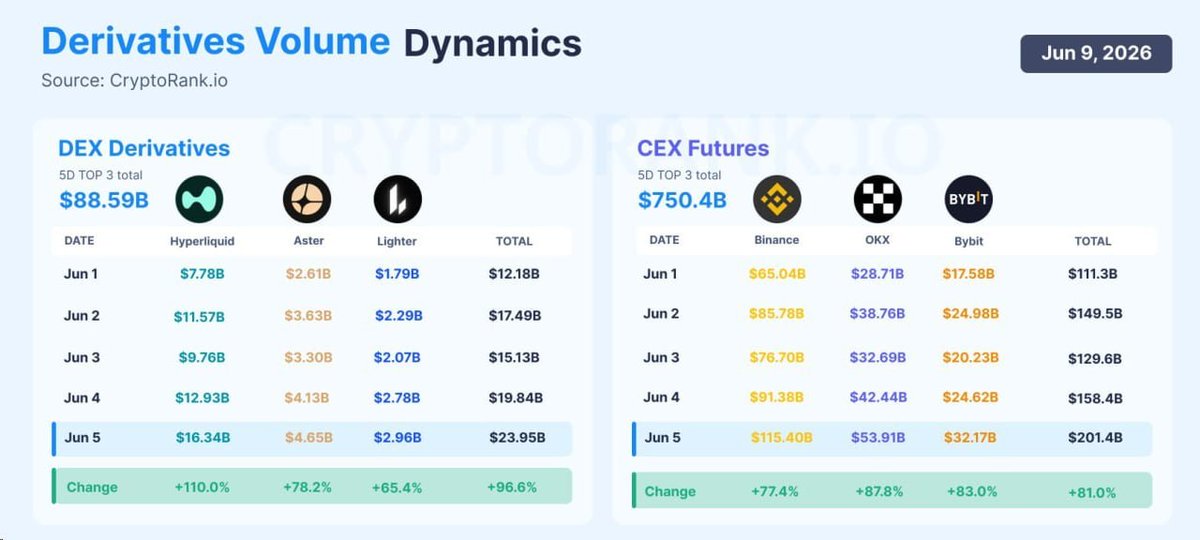The image size is (1200, 540).
Task: Click the Aster logo icon
Action: 306,199
